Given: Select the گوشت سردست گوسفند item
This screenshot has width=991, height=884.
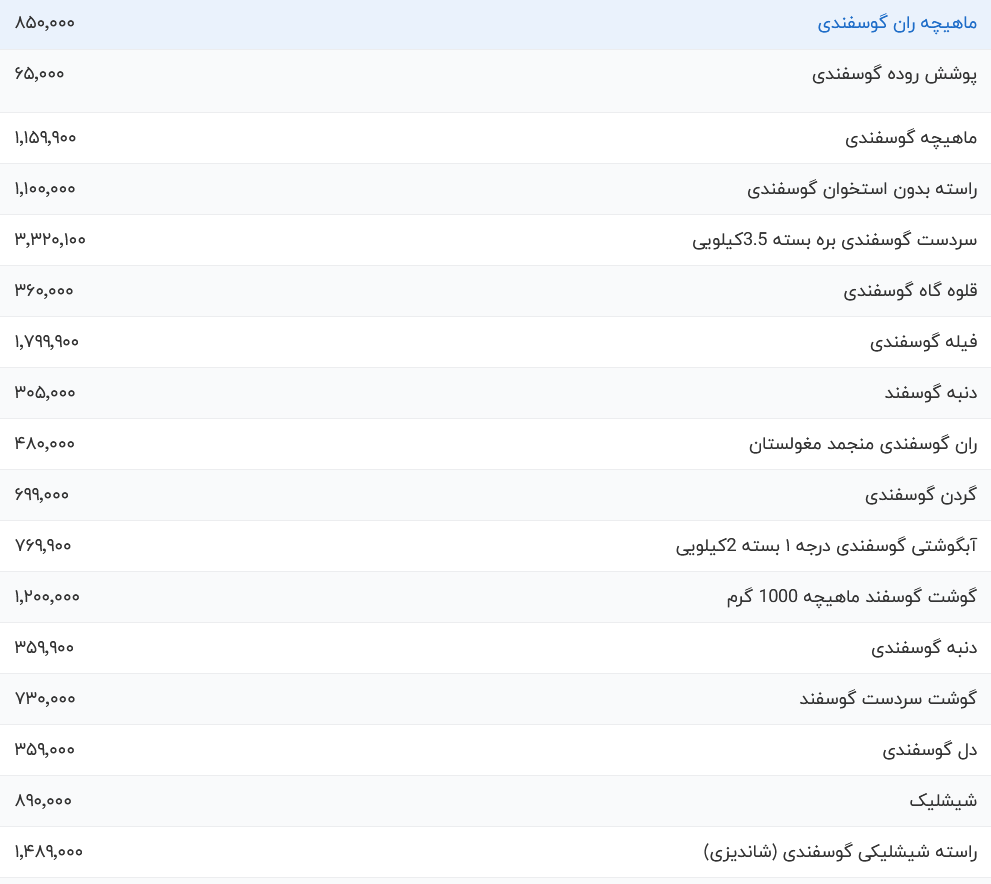Looking at the screenshot, I should pos(888,699).
